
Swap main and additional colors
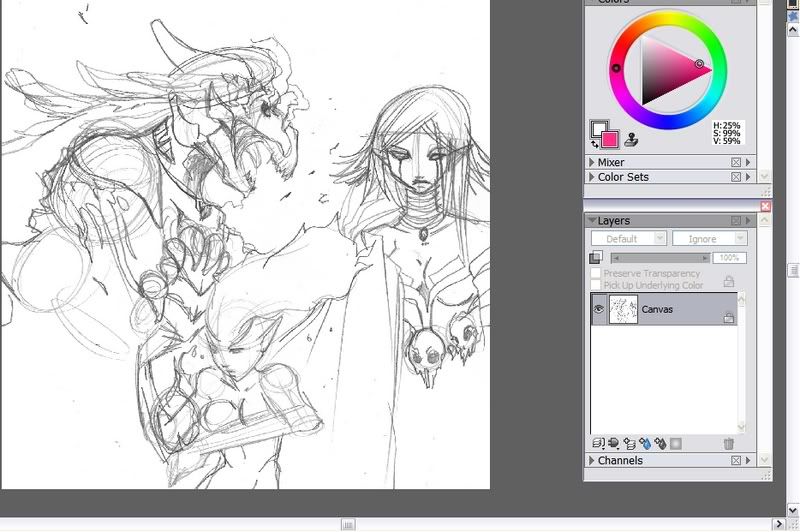click(x=595, y=144)
